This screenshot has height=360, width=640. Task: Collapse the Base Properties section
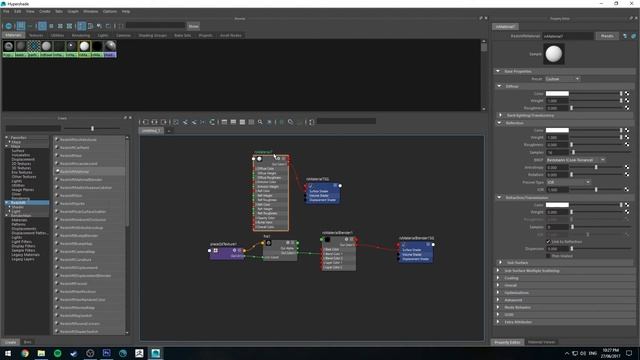click(x=498, y=71)
